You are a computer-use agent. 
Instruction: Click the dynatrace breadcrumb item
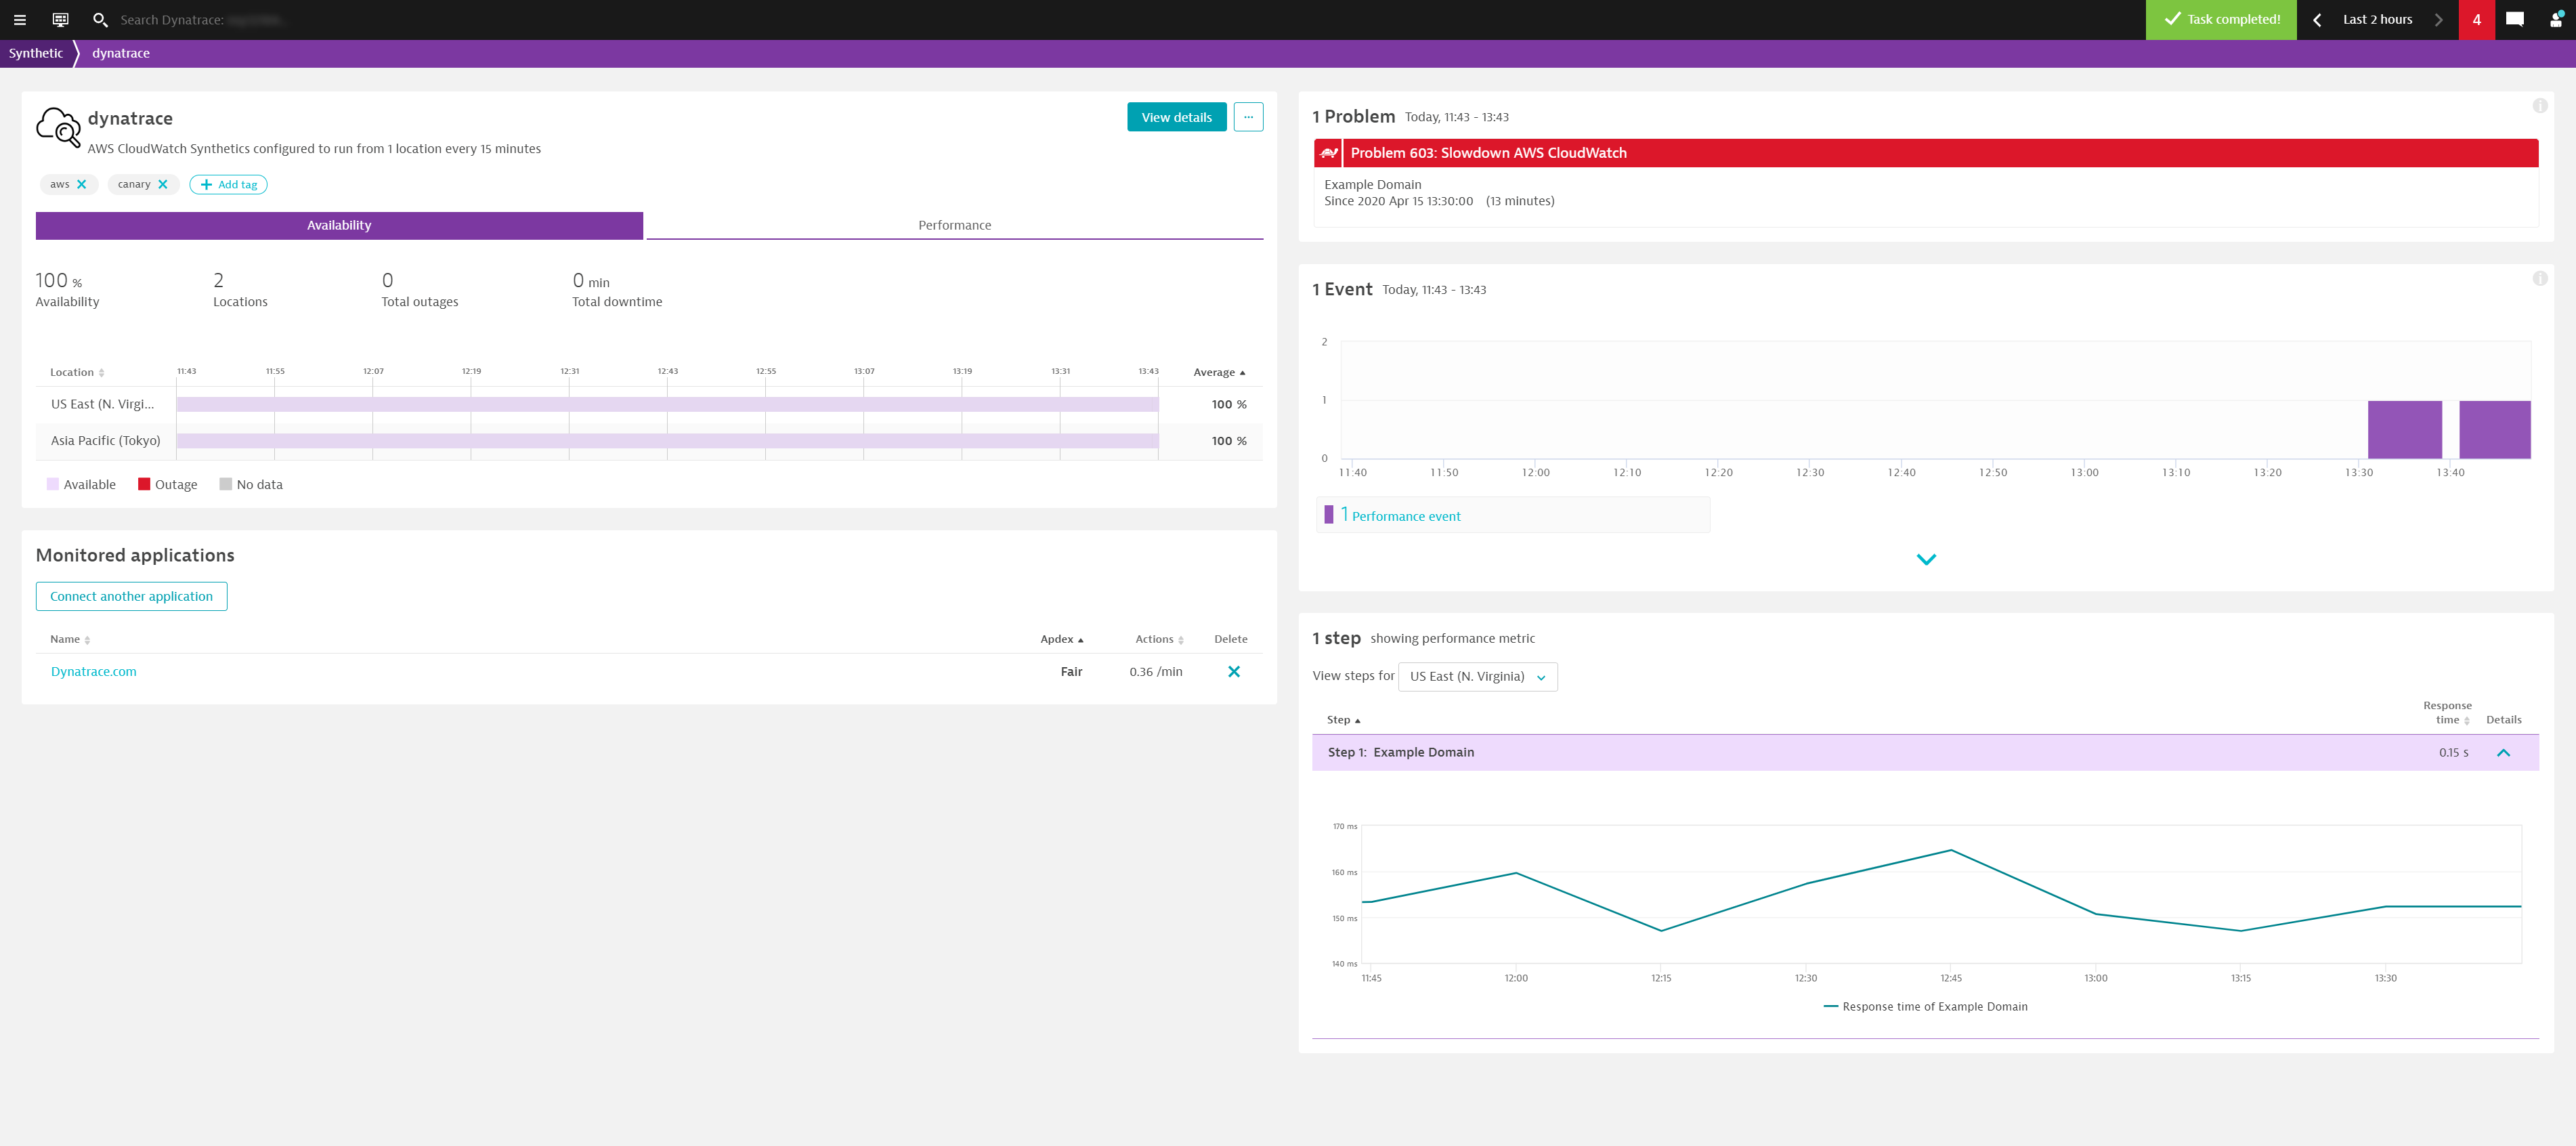(x=121, y=53)
